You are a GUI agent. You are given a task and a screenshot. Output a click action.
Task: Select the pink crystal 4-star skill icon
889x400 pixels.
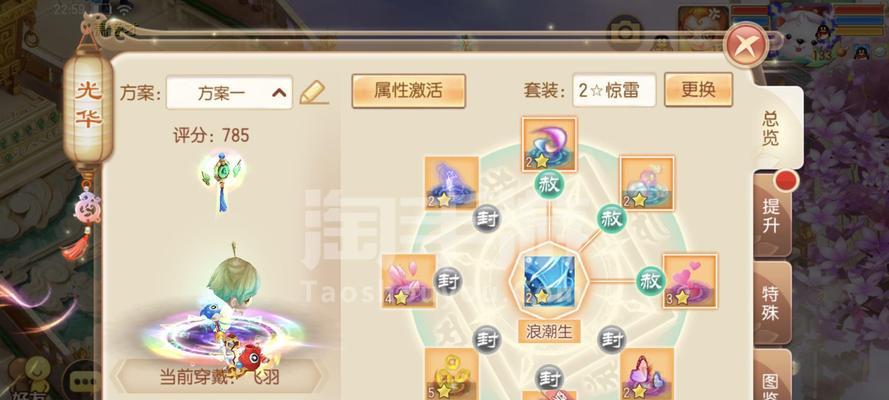(x=409, y=281)
